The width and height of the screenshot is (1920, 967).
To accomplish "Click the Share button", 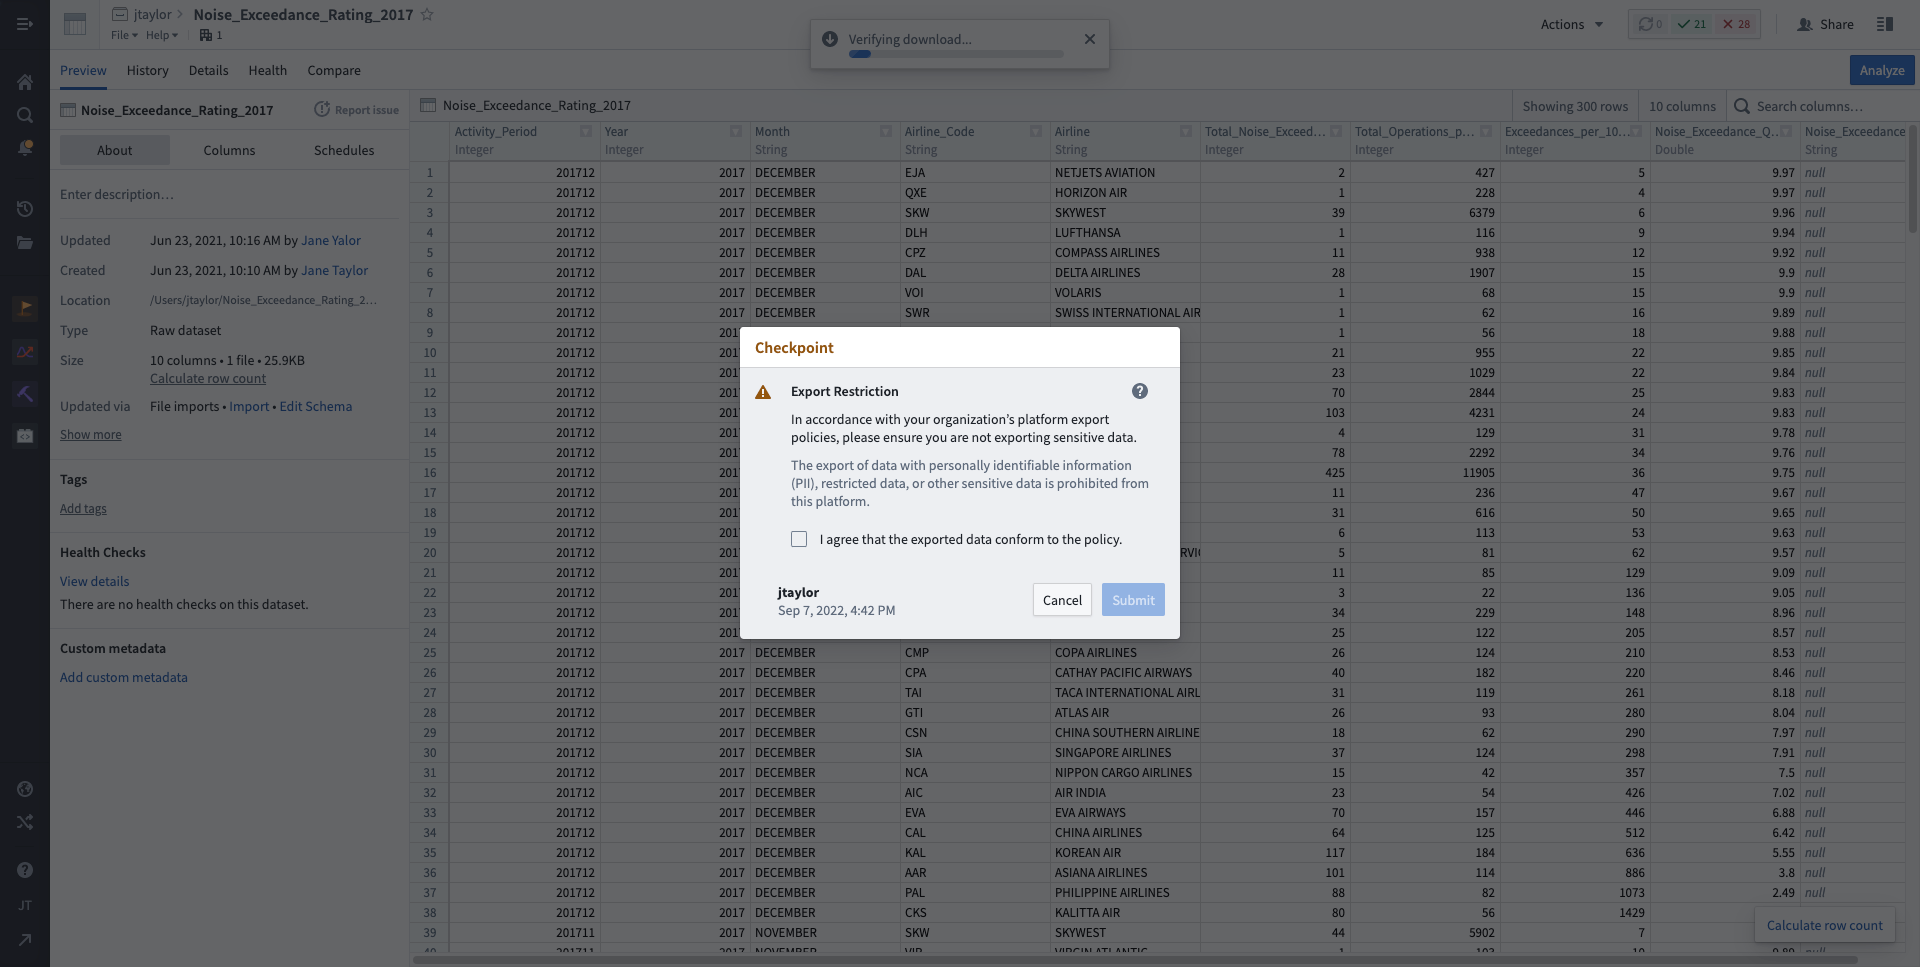I will pos(1825,24).
